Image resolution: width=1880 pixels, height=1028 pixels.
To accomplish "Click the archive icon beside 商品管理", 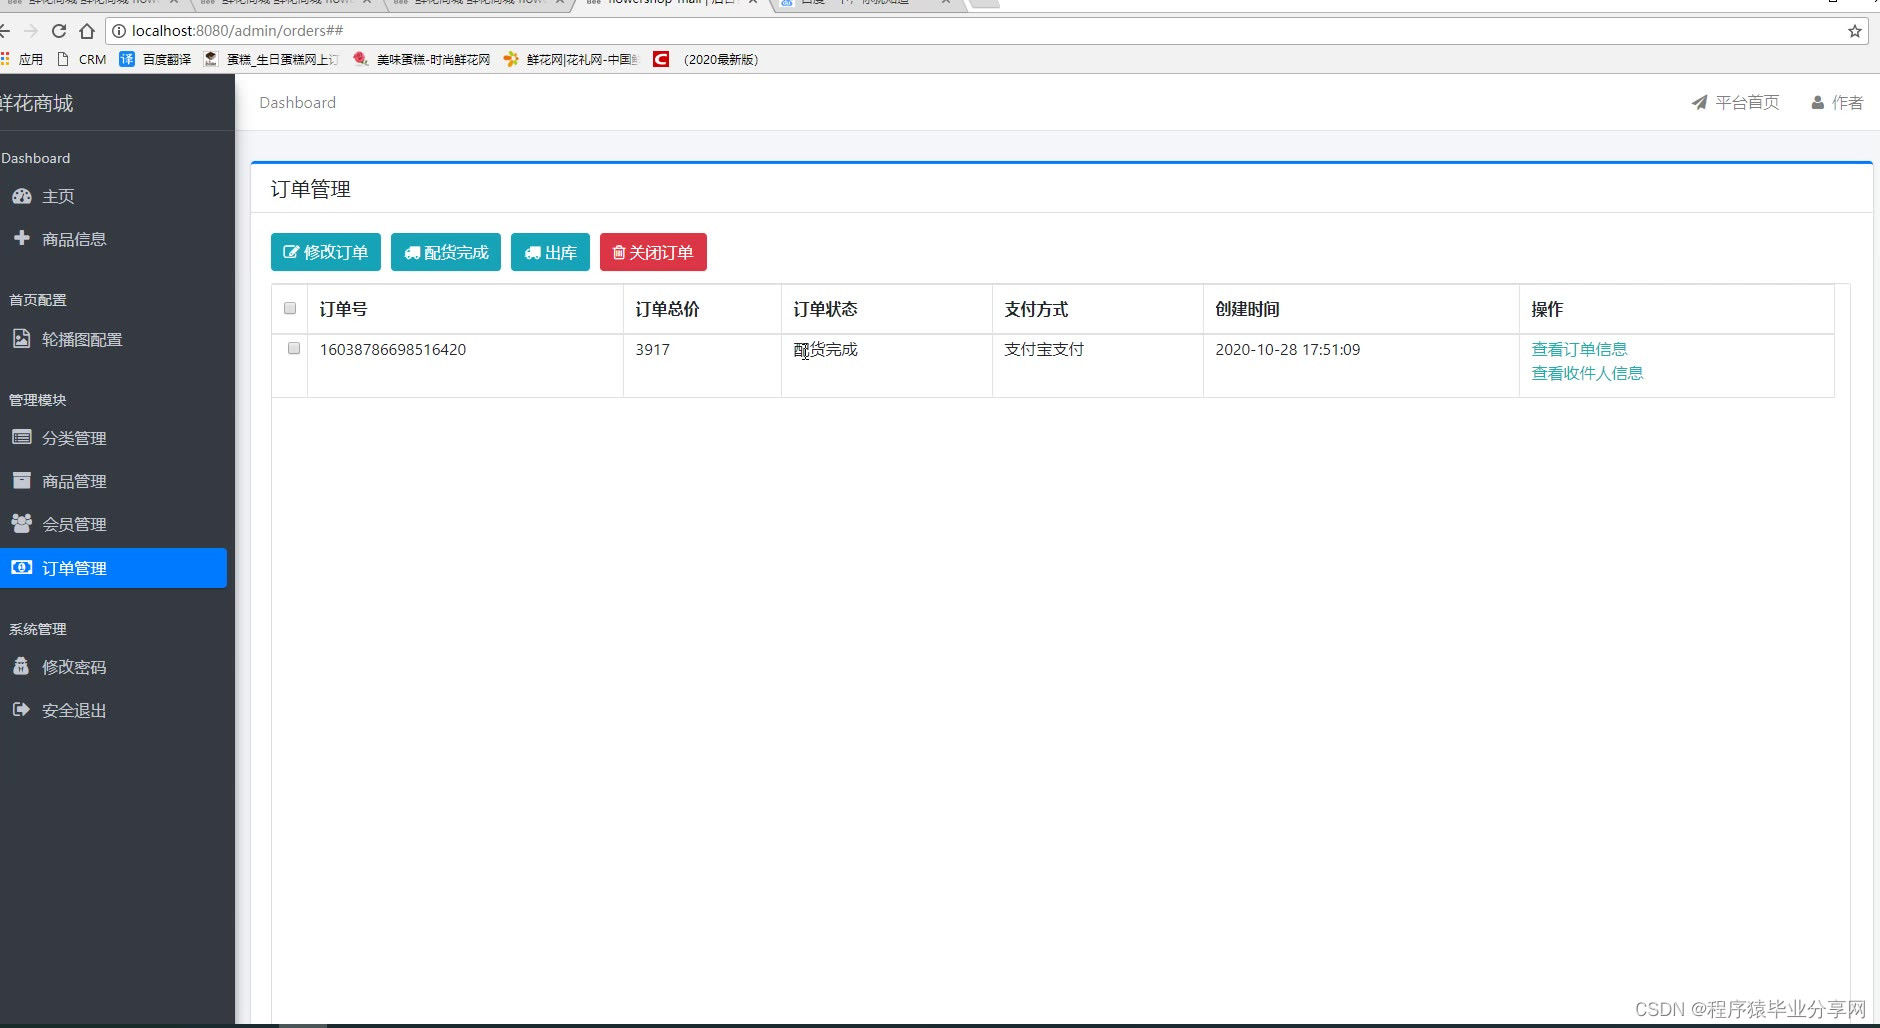I will pyautogui.click(x=22, y=480).
